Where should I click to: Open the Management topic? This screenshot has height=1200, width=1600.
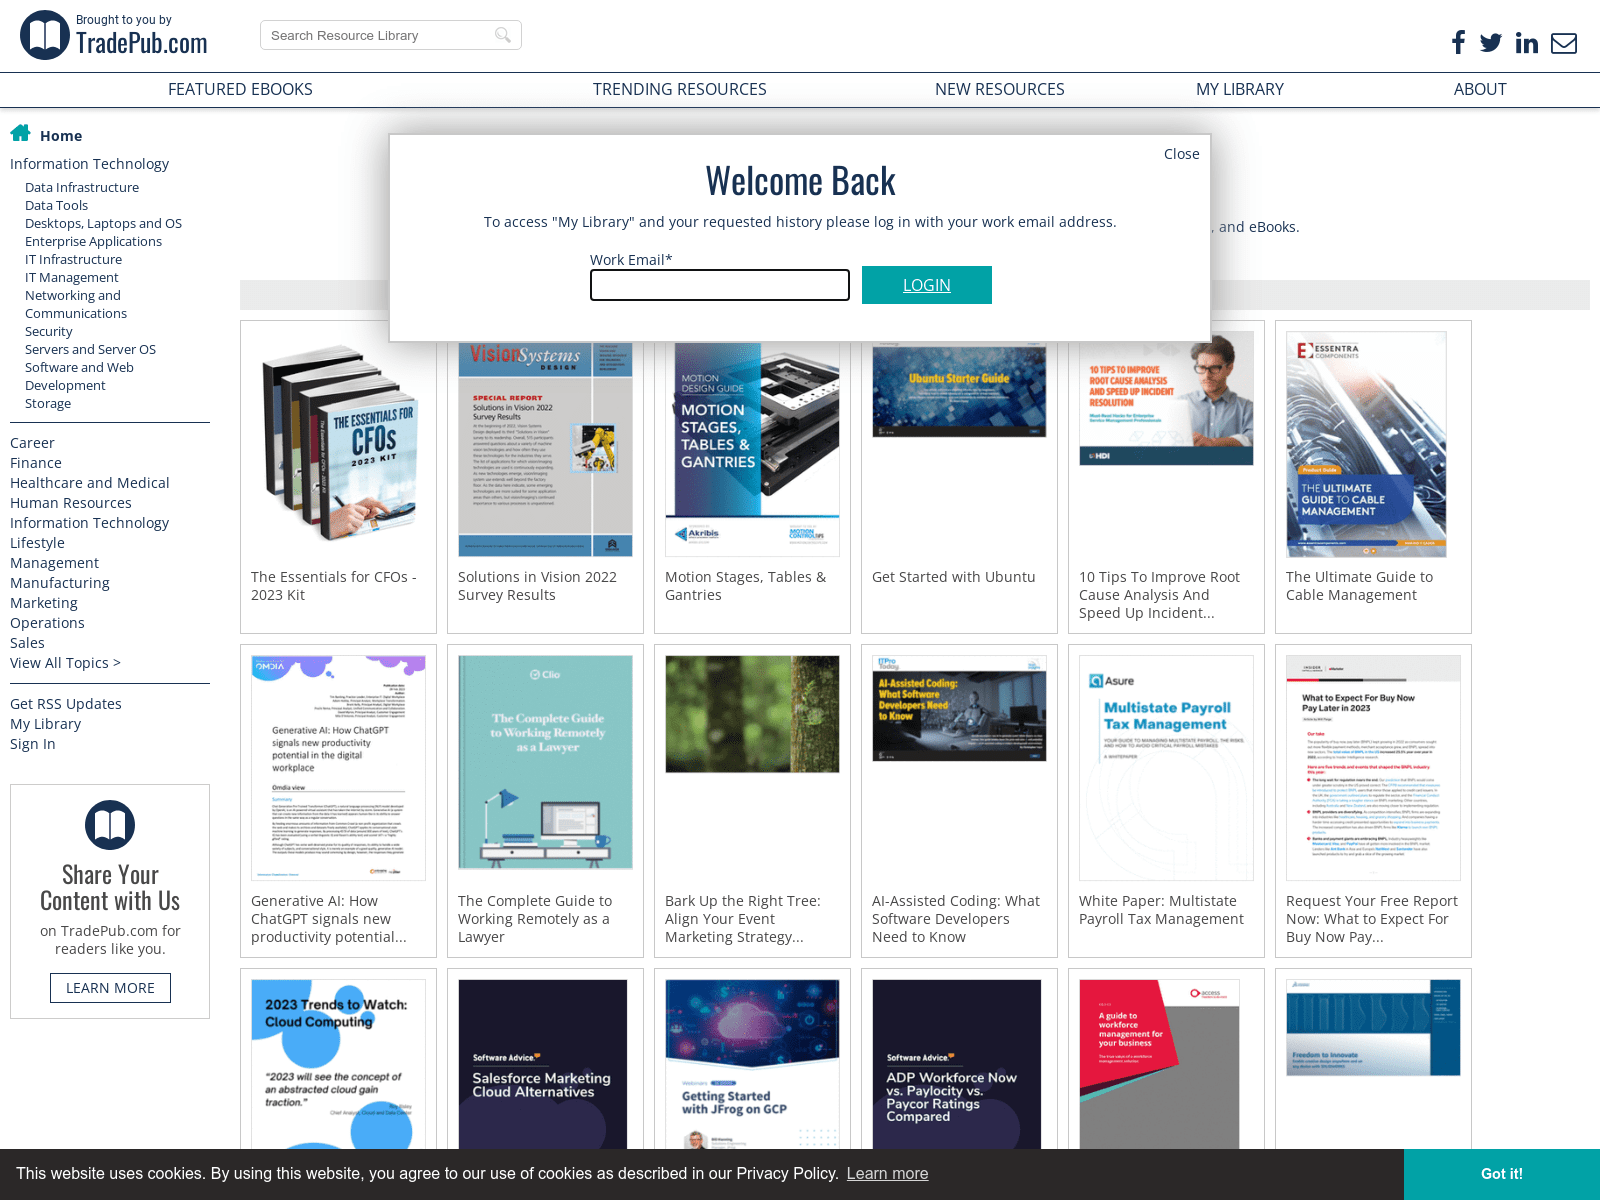[54, 563]
